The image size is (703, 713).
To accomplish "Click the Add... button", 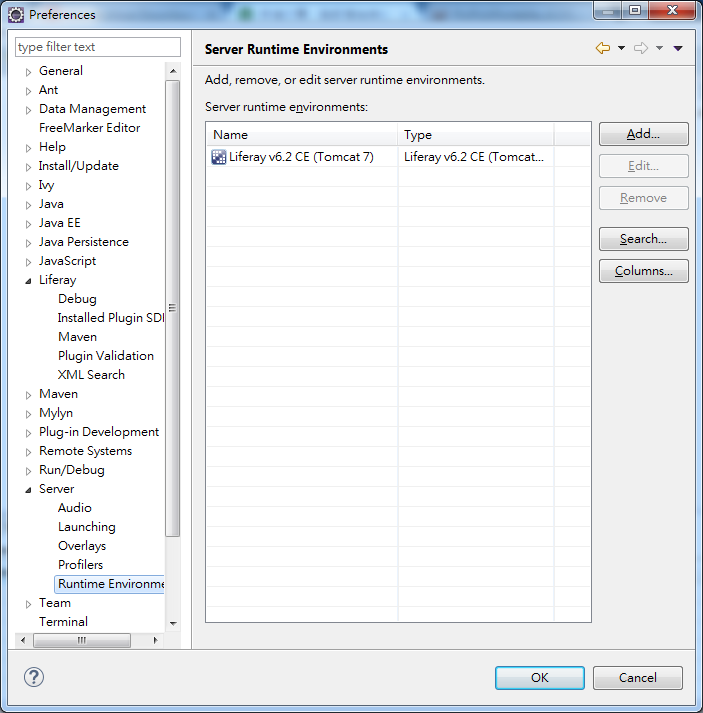I will tap(643, 134).
